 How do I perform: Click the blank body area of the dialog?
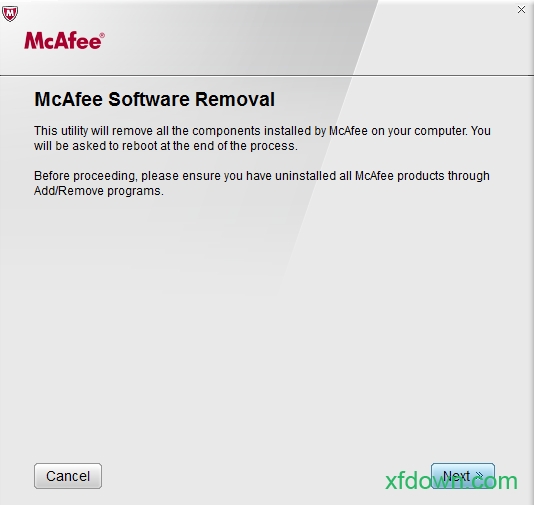coord(267,323)
